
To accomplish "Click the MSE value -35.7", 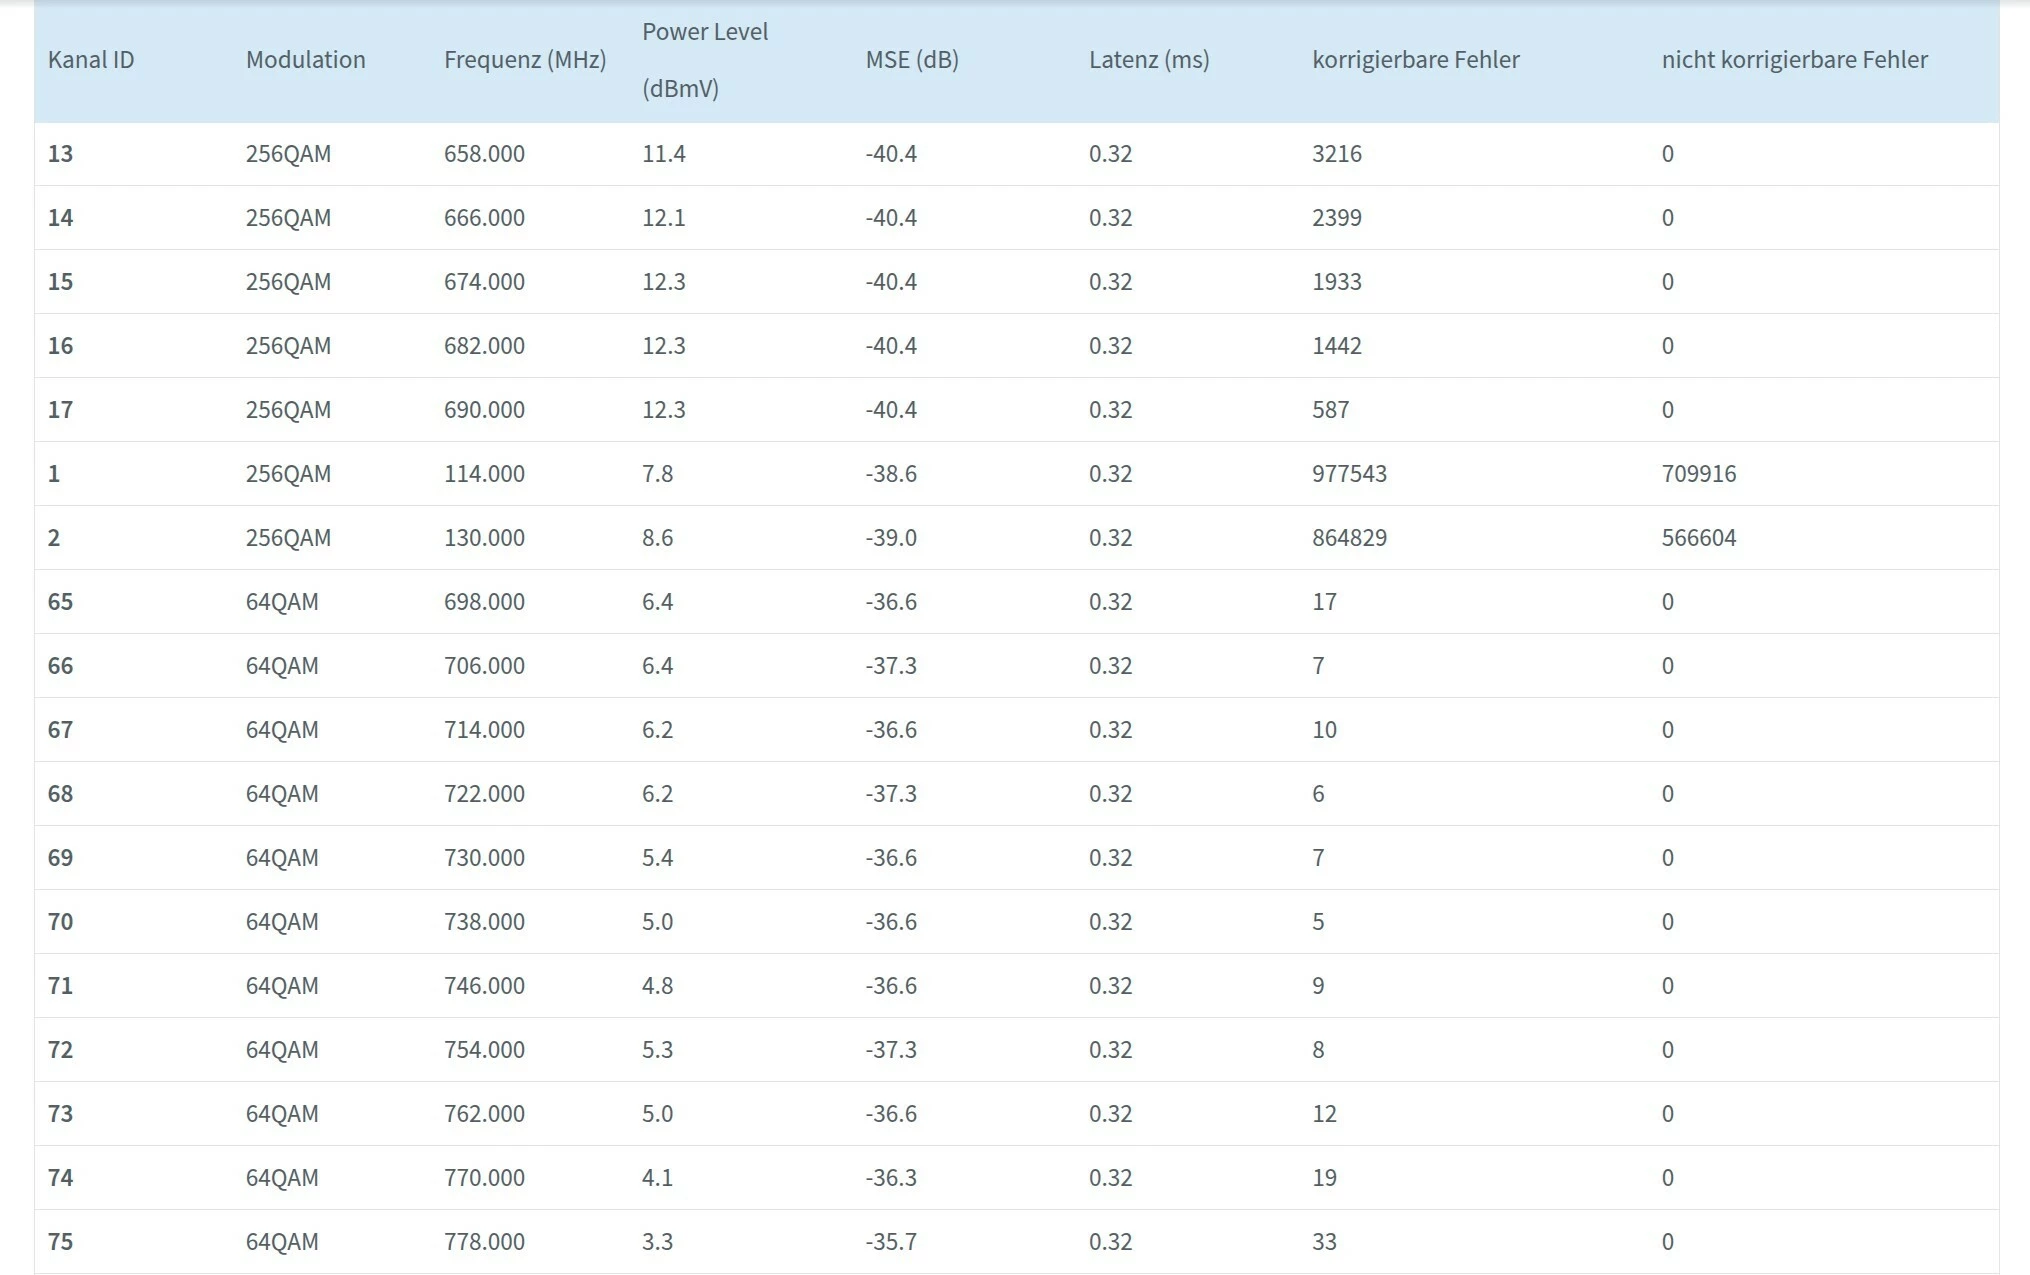I will pyautogui.click(x=890, y=1242).
